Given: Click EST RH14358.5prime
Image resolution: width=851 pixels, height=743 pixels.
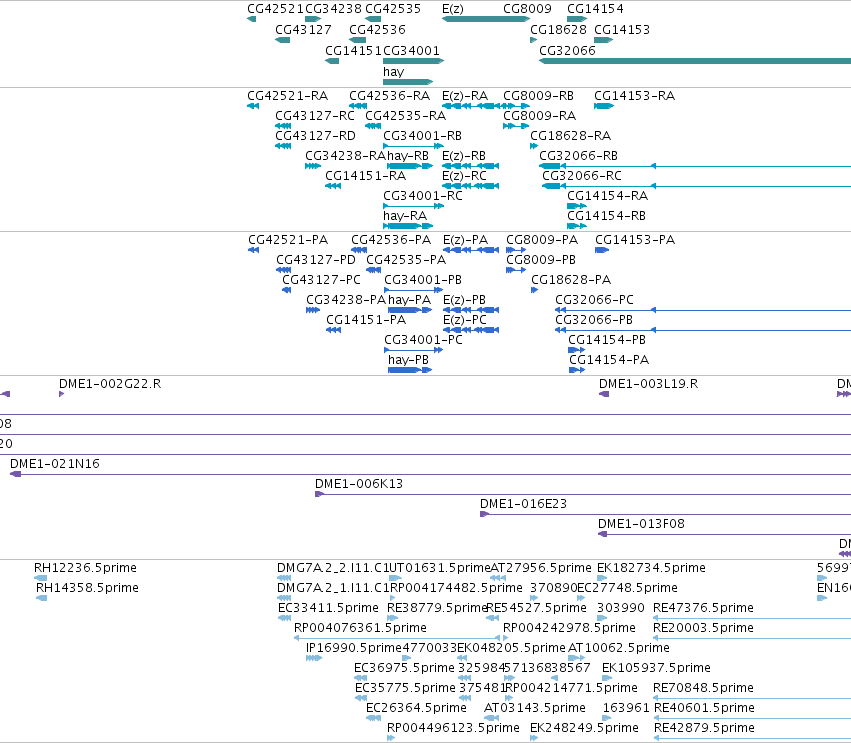Looking at the screenshot, I should (x=87, y=588).
